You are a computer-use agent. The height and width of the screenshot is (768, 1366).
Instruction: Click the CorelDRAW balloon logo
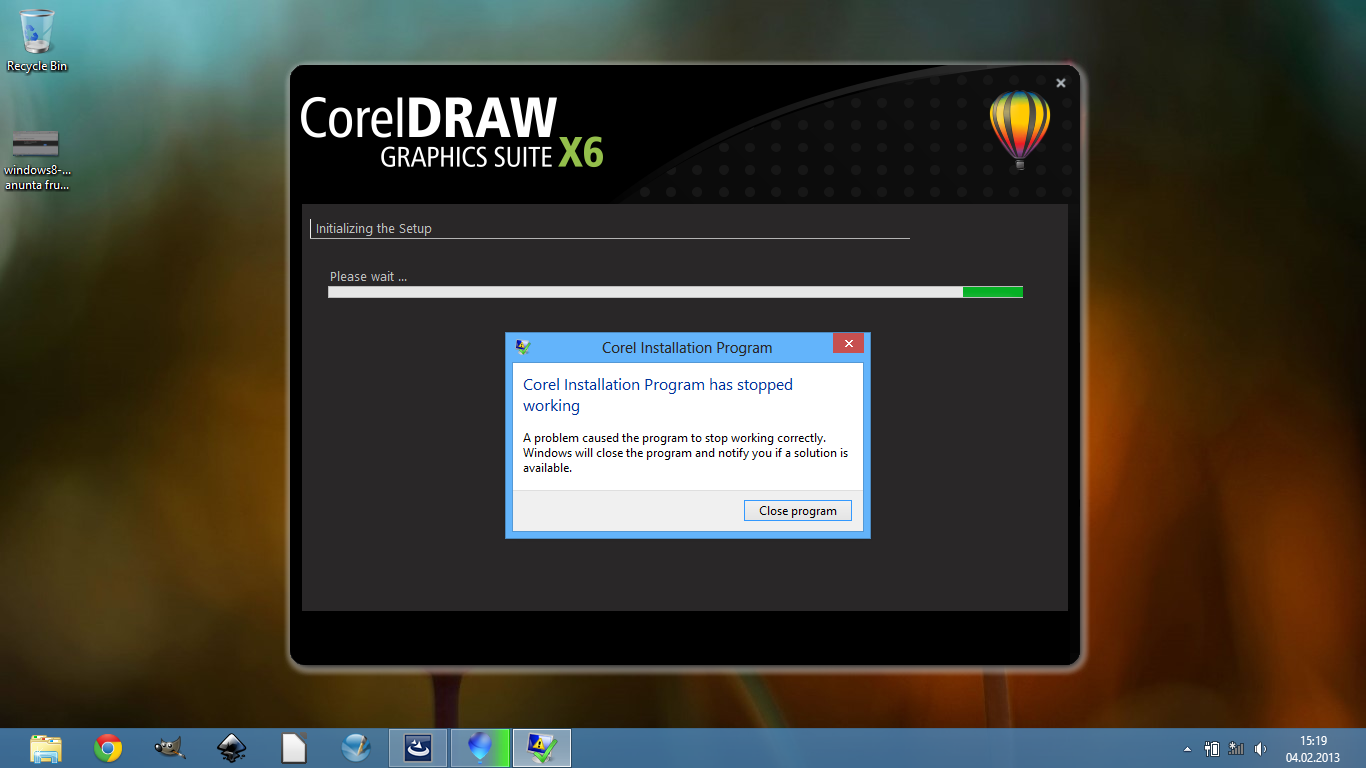click(1019, 128)
